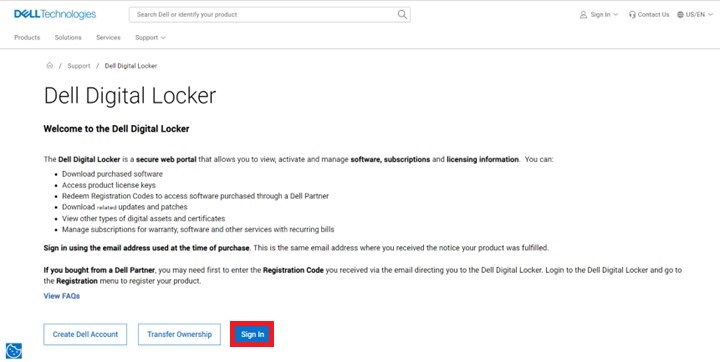This screenshot has width=720, height=362.
Task: Open the Products menu
Action: coord(27,38)
